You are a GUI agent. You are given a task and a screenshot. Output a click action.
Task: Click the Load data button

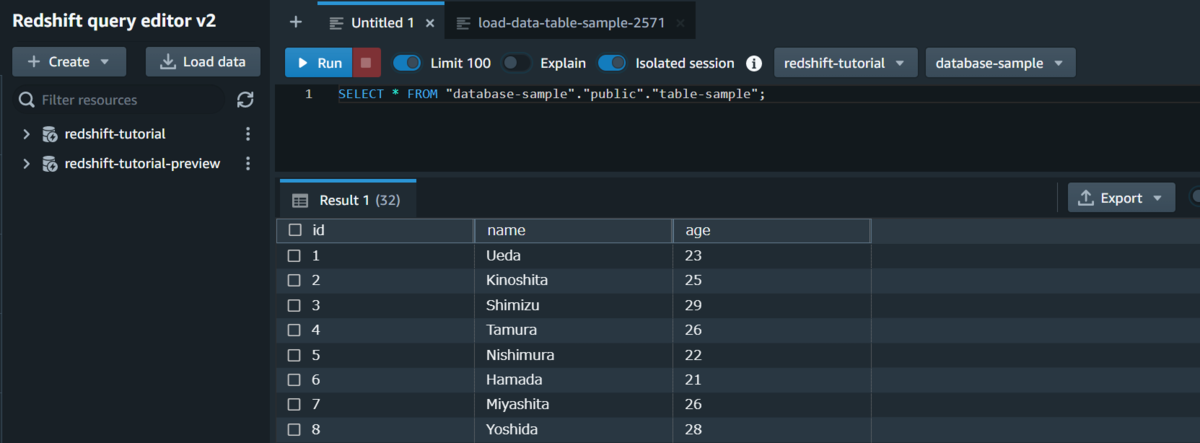coord(203,61)
